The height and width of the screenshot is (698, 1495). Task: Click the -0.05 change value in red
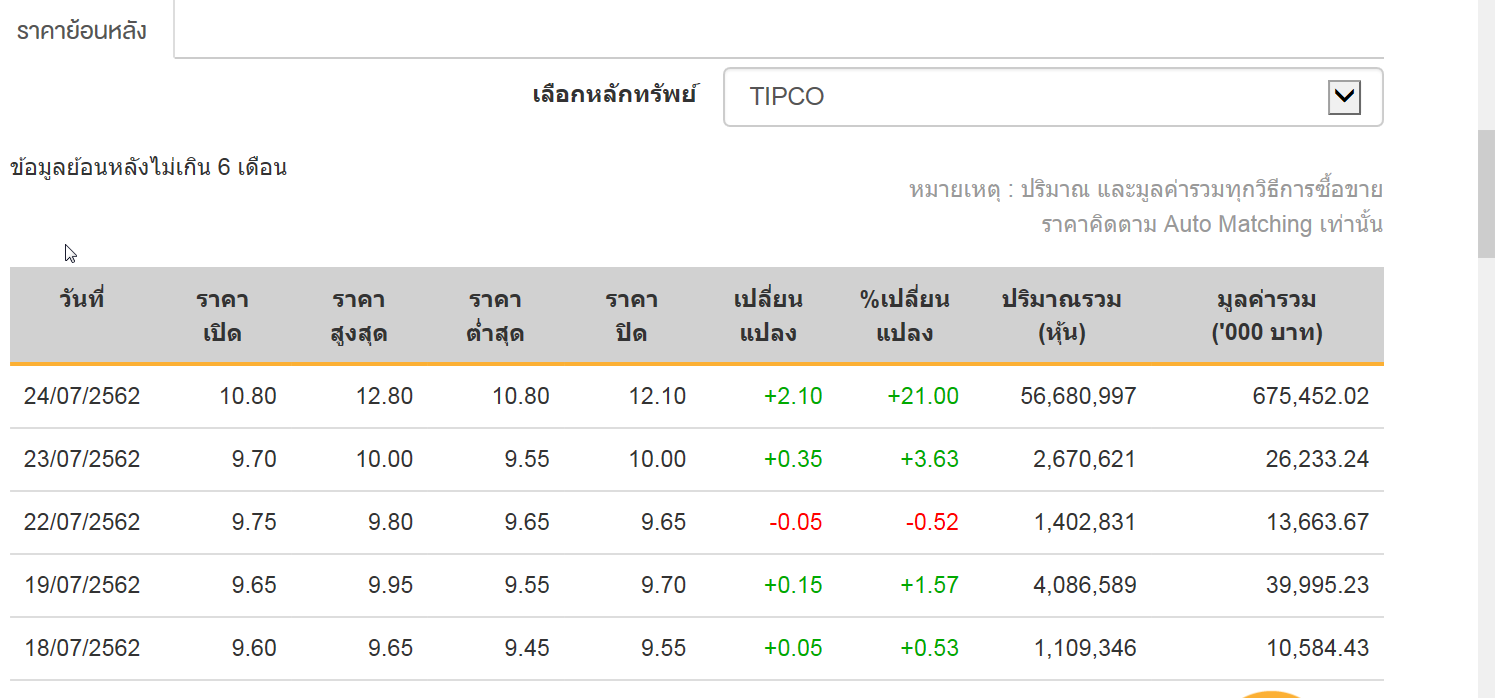point(796,523)
